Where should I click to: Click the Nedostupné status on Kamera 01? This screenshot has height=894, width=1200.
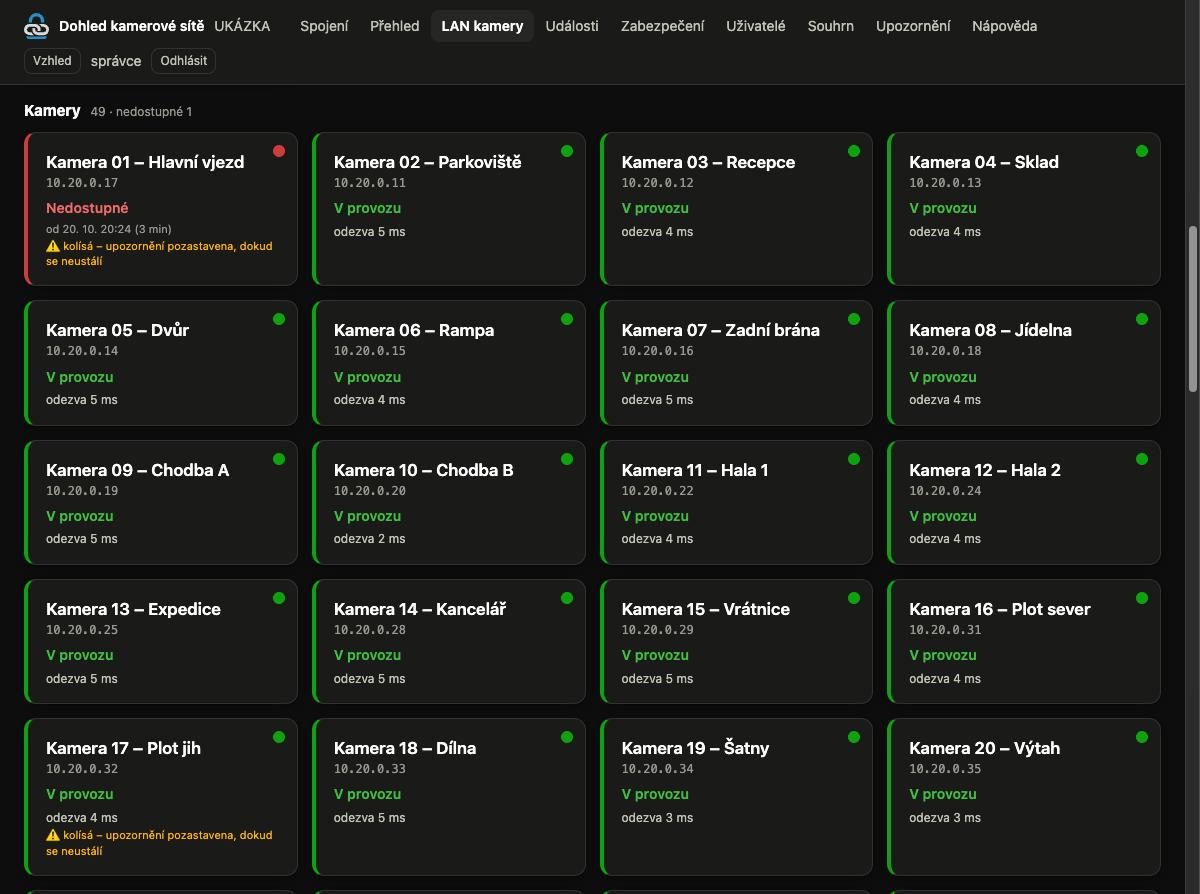click(x=87, y=208)
